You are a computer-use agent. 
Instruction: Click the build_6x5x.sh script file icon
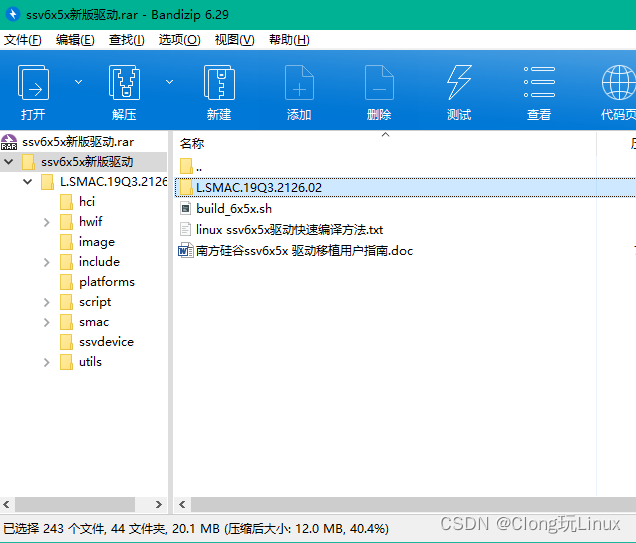(186, 208)
